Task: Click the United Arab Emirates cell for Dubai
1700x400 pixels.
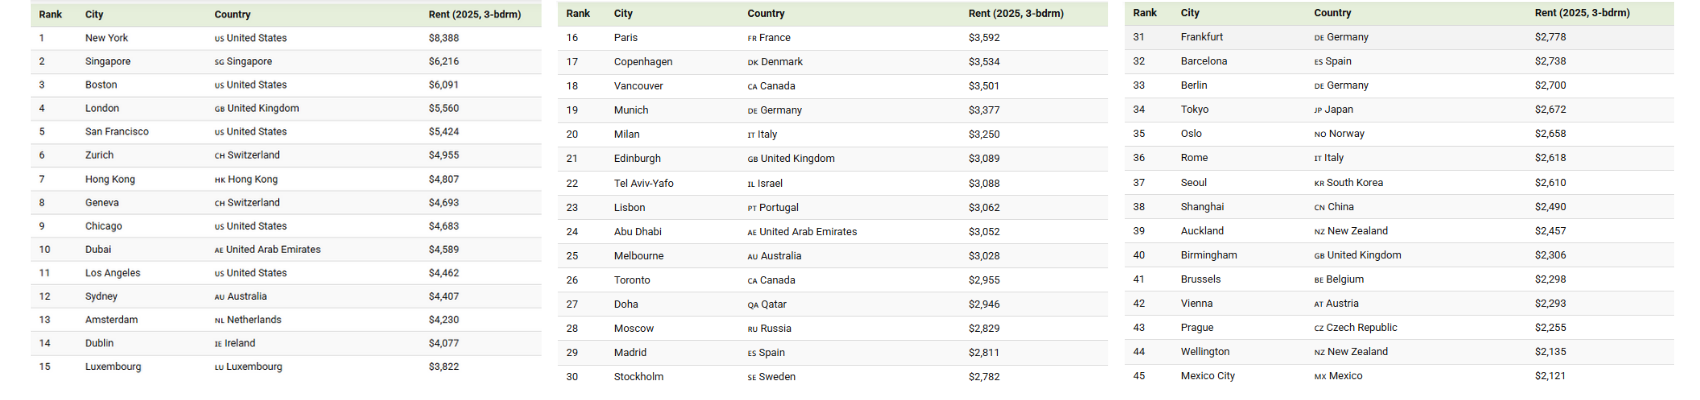Action: [x=273, y=250]
